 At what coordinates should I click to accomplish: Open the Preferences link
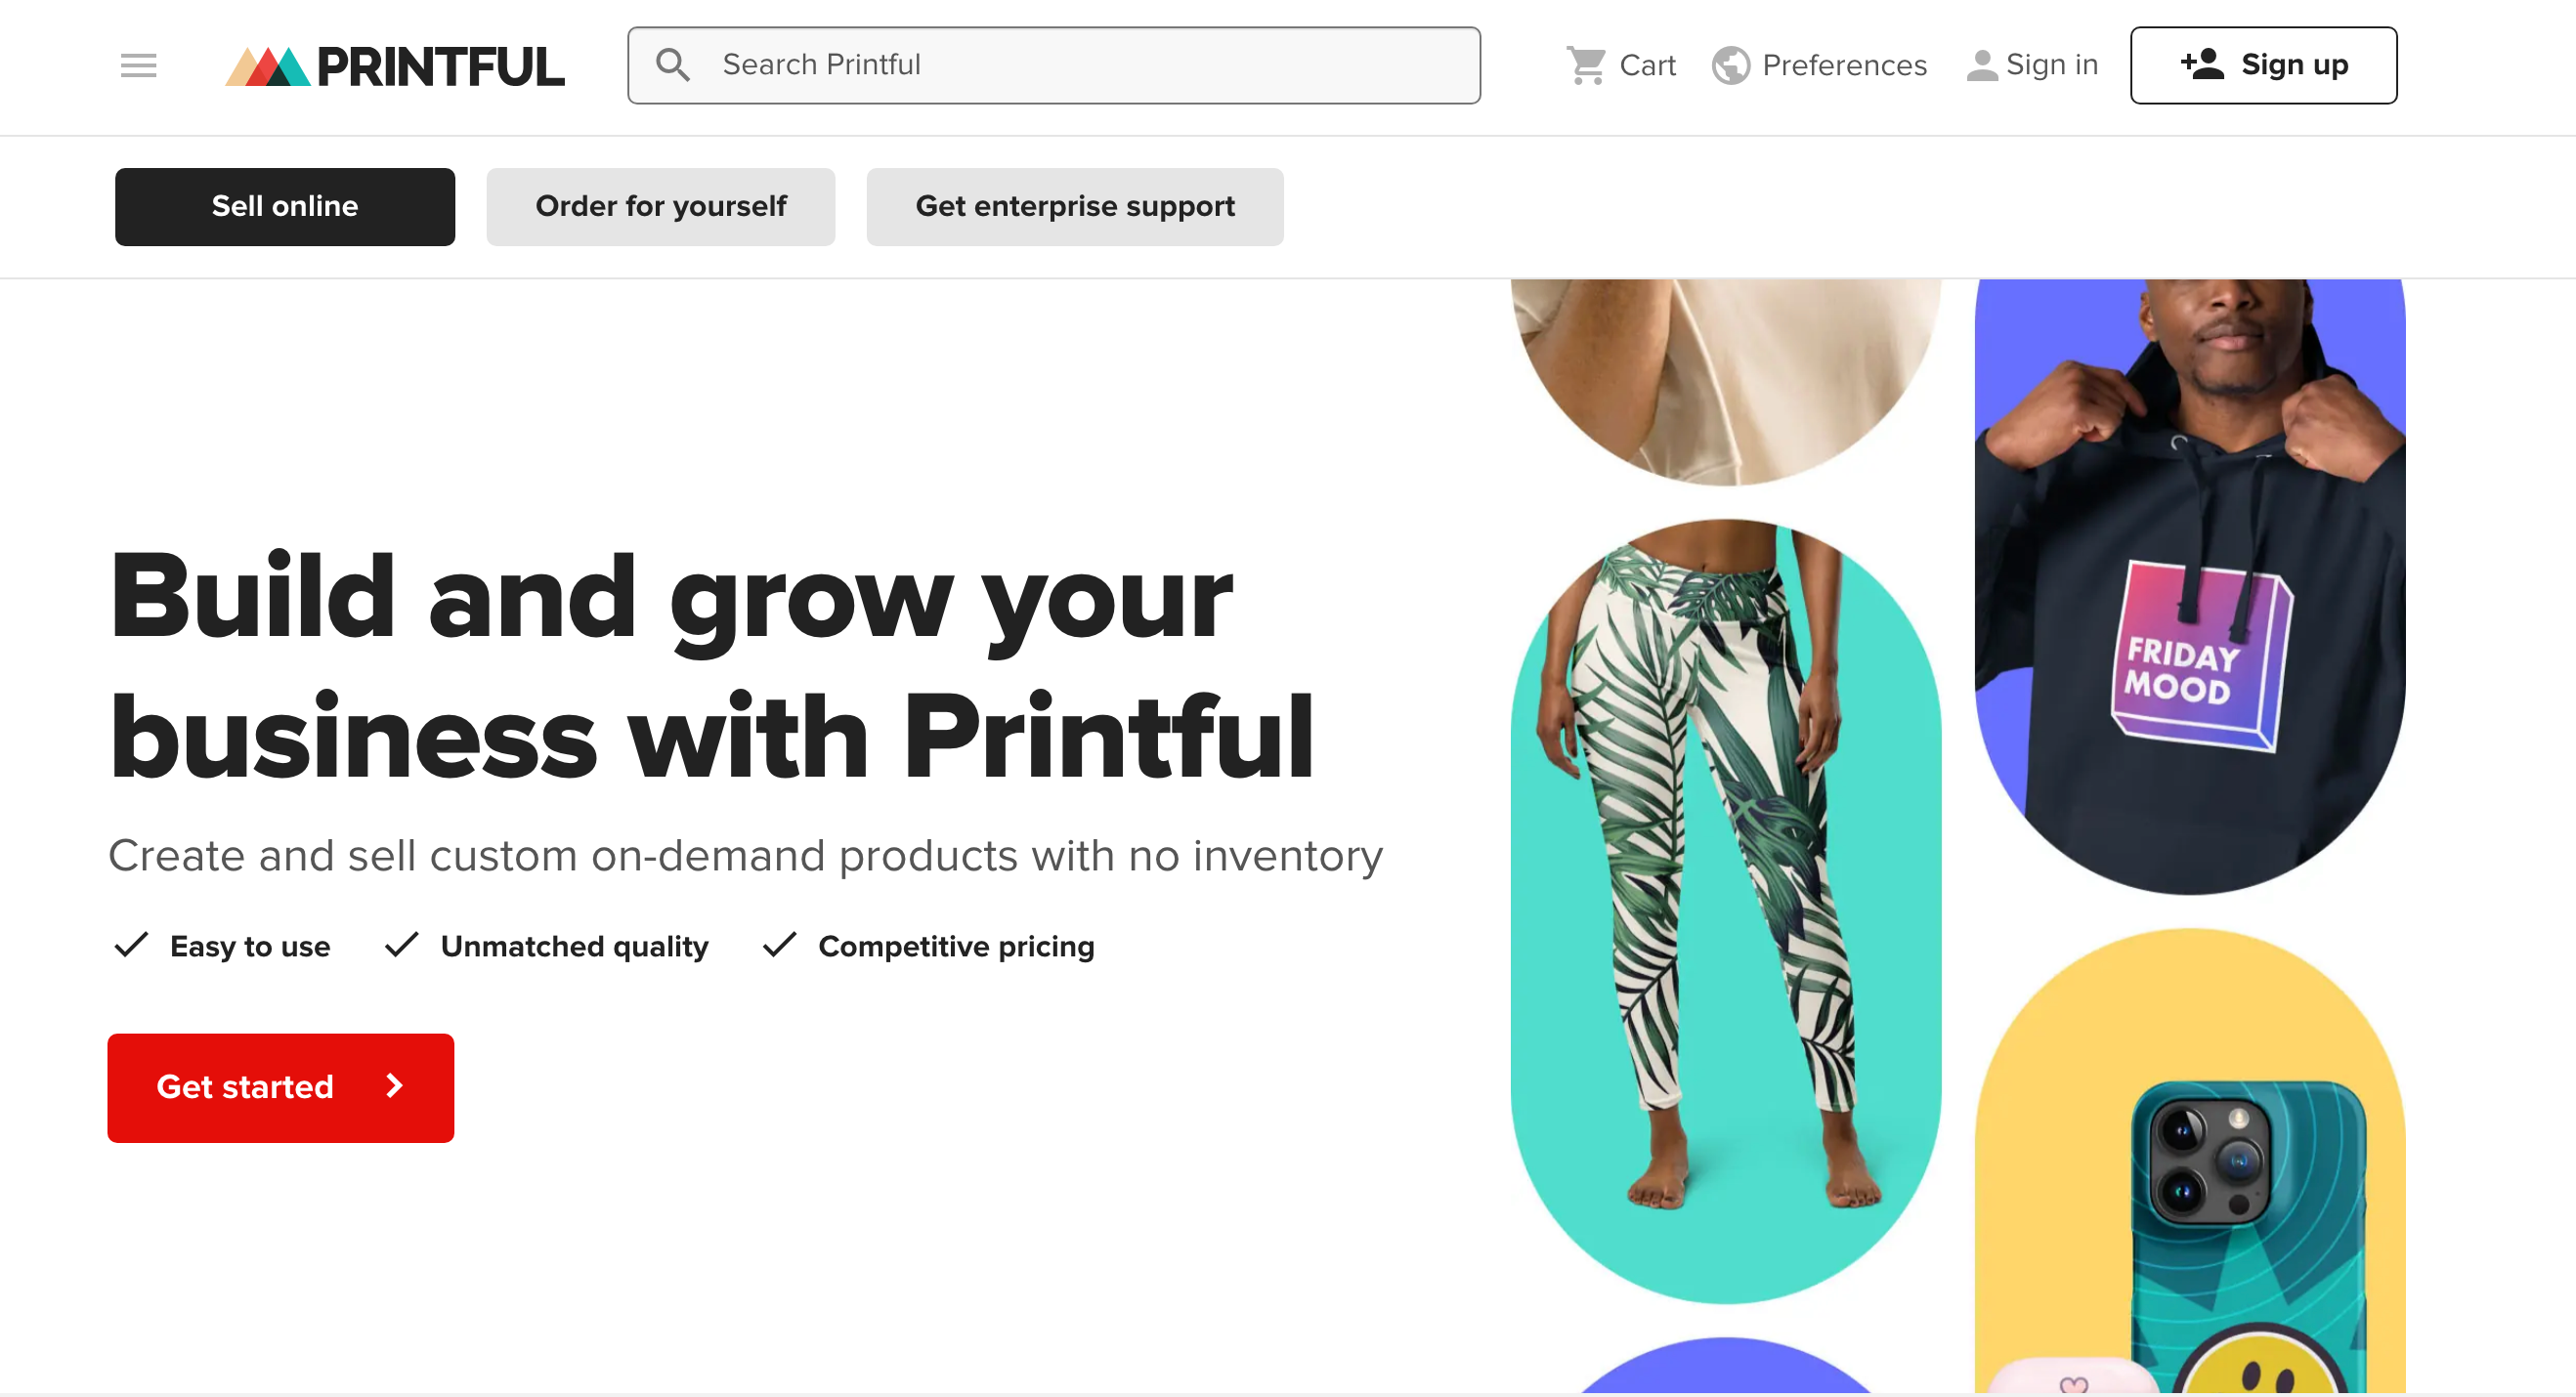tap(1844, 65)
